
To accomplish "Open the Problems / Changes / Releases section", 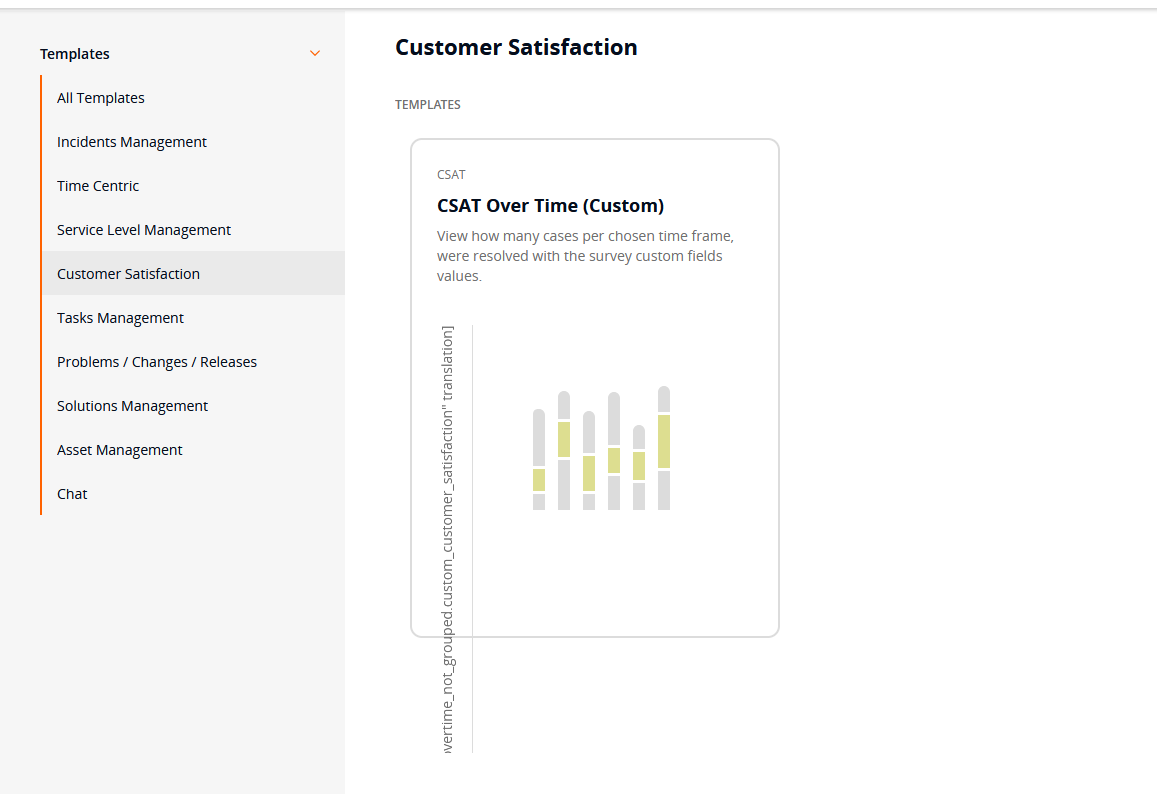I will click(157, 361).
